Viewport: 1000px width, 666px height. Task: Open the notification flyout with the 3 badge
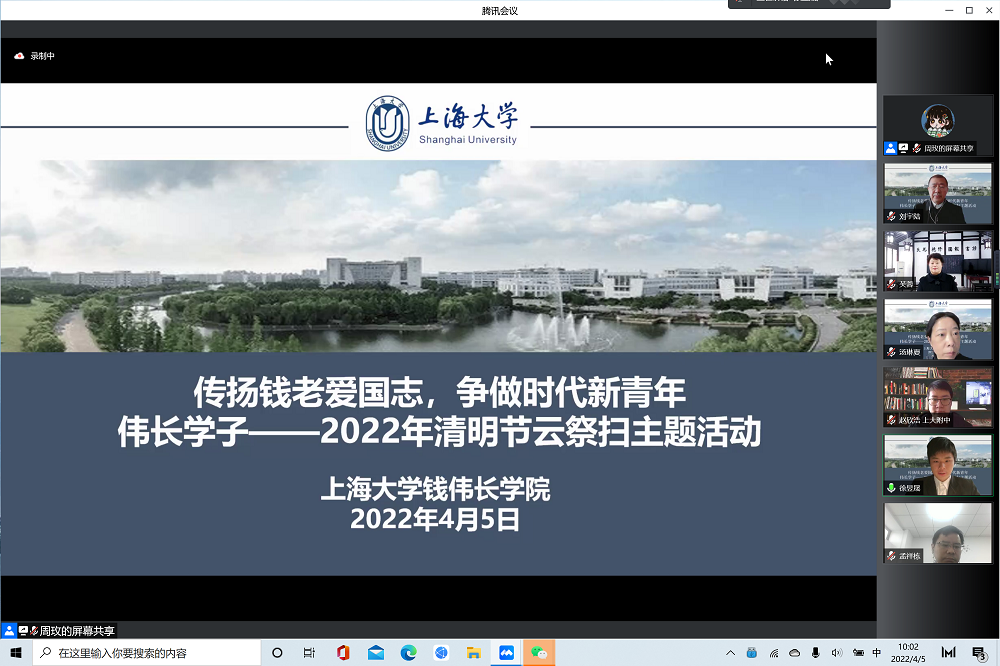pyautogui.click(x=977, y=652)
